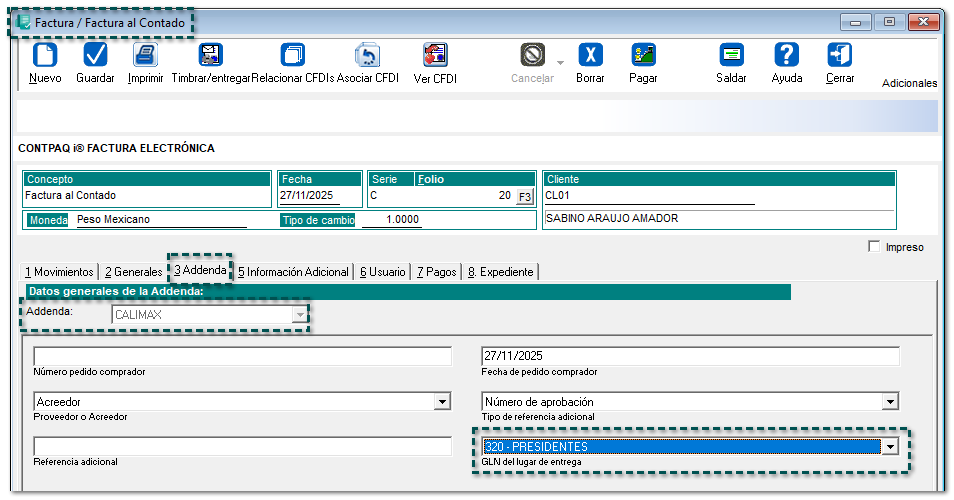Viewport: 954px width, 500px height.
Task: Open the 7 Pagos tab
Action: (x=436, y=272)
